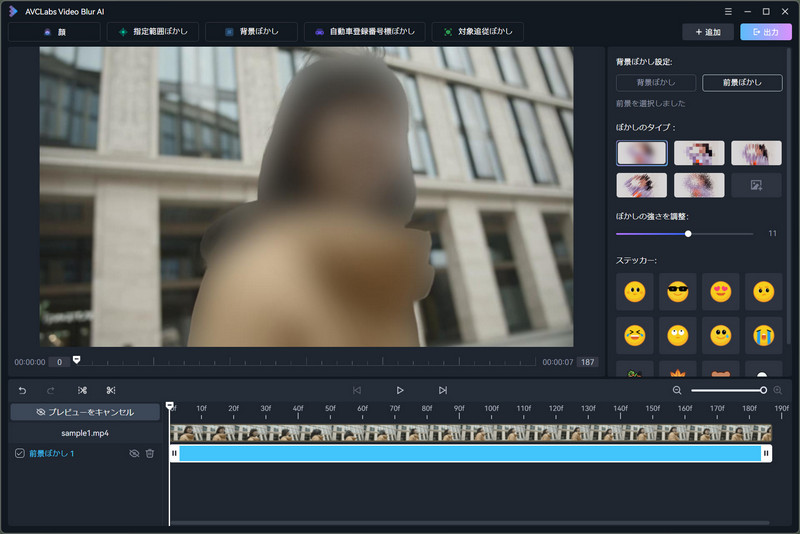Viewport: 800px width, 534px height.
Task: Click the scissors cut icon
Action: [x=111, y=391]
